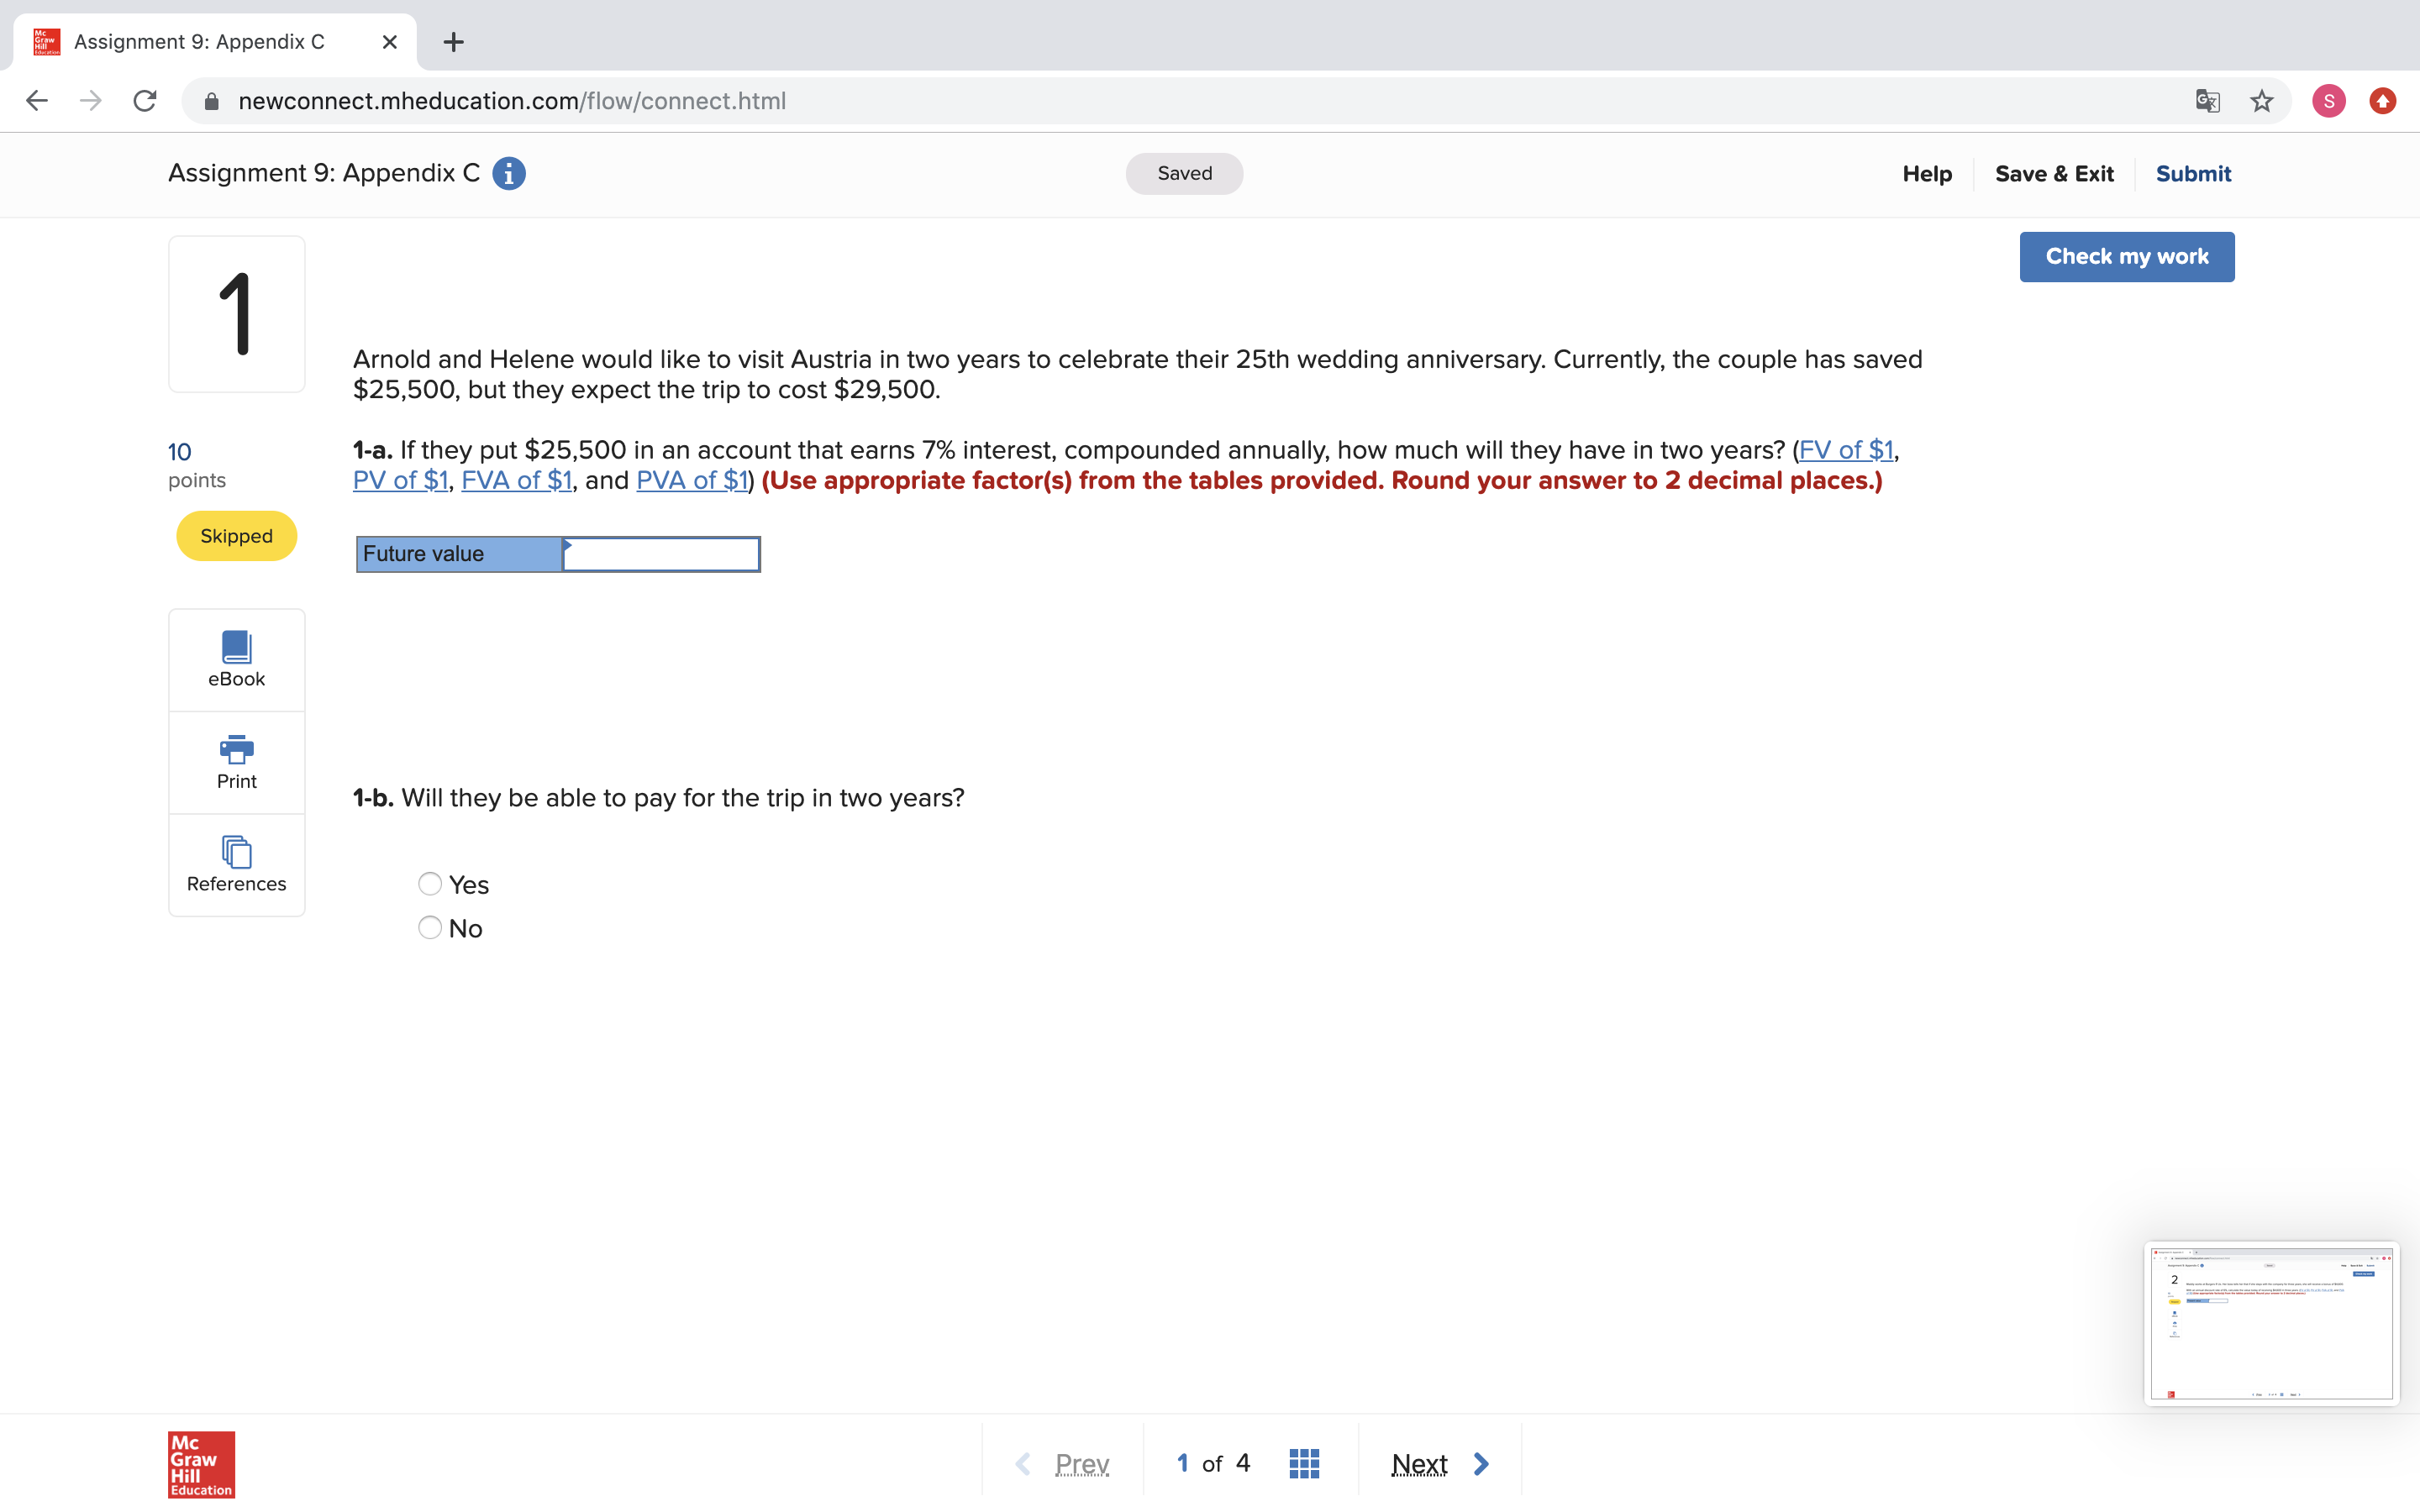2420x1512 pixels.
Task: Click the assignment info icon
Action: (x=509, y=173)
